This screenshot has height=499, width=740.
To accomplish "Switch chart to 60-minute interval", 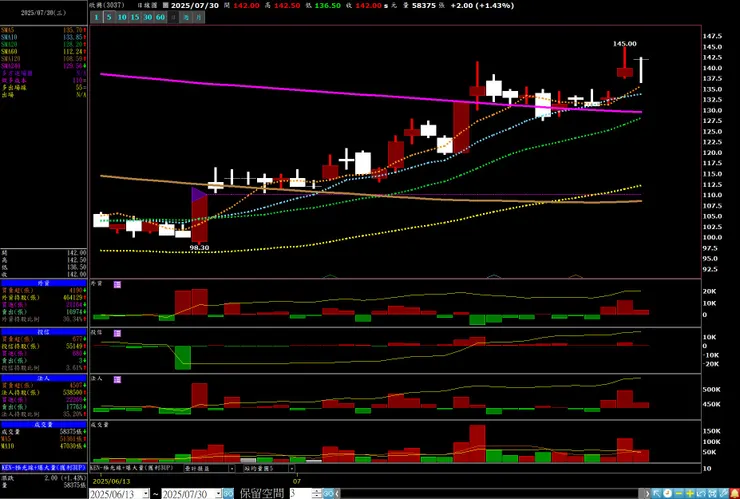I will click(160, 17).
